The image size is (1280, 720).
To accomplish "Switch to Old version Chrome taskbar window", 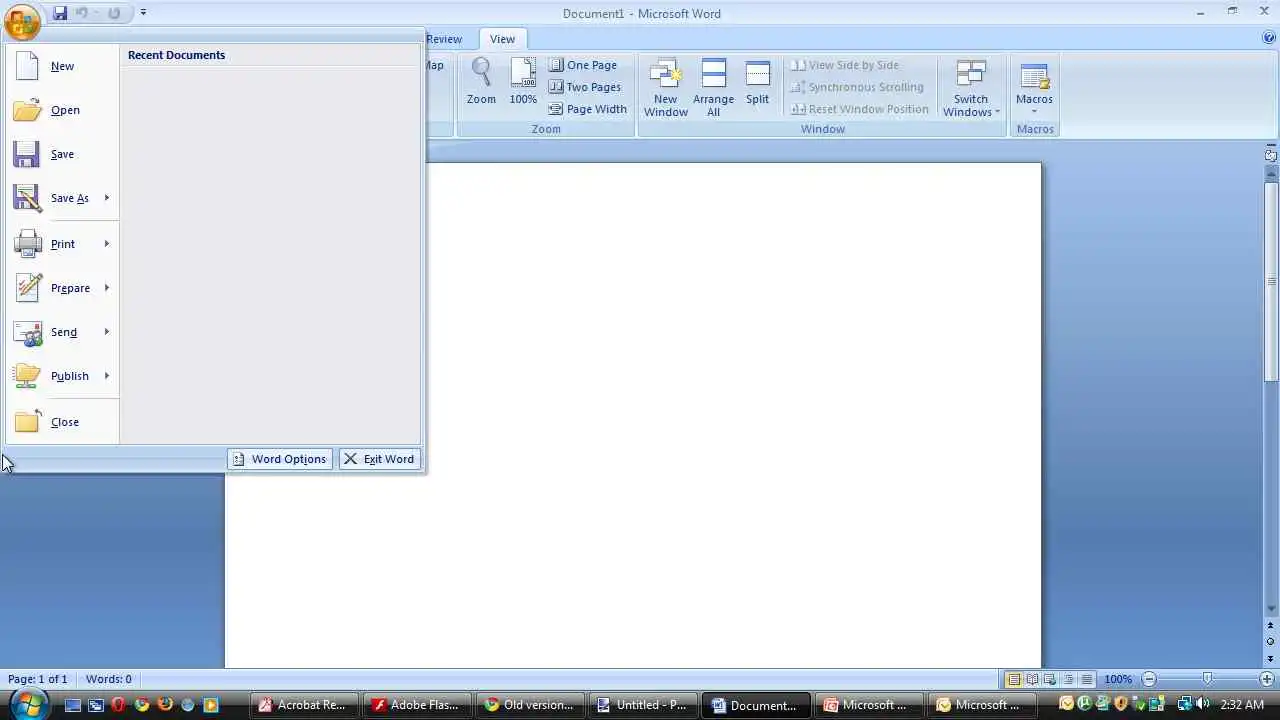I will pyautogui.click(x=529, y=705).
